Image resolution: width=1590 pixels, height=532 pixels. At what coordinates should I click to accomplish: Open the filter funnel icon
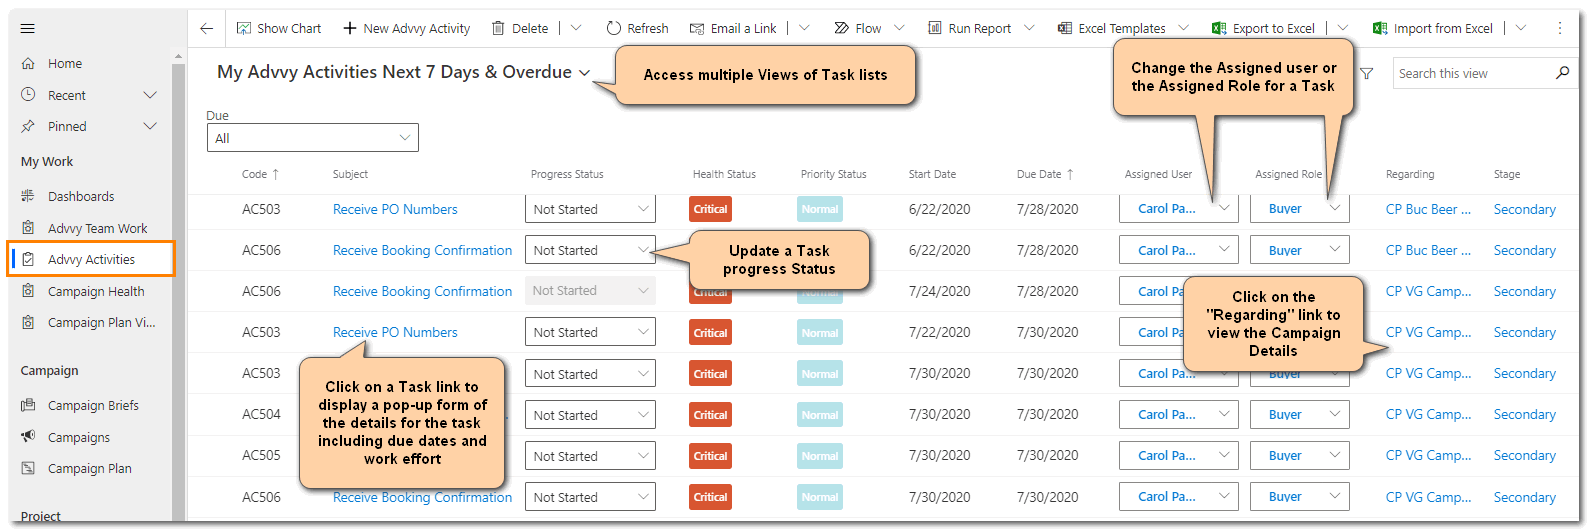coord(1366,73)
